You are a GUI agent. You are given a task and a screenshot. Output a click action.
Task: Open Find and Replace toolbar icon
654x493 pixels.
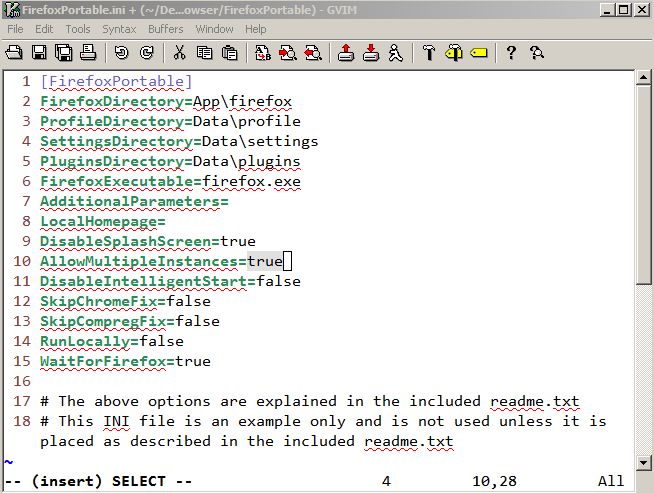tap(263, 53)
